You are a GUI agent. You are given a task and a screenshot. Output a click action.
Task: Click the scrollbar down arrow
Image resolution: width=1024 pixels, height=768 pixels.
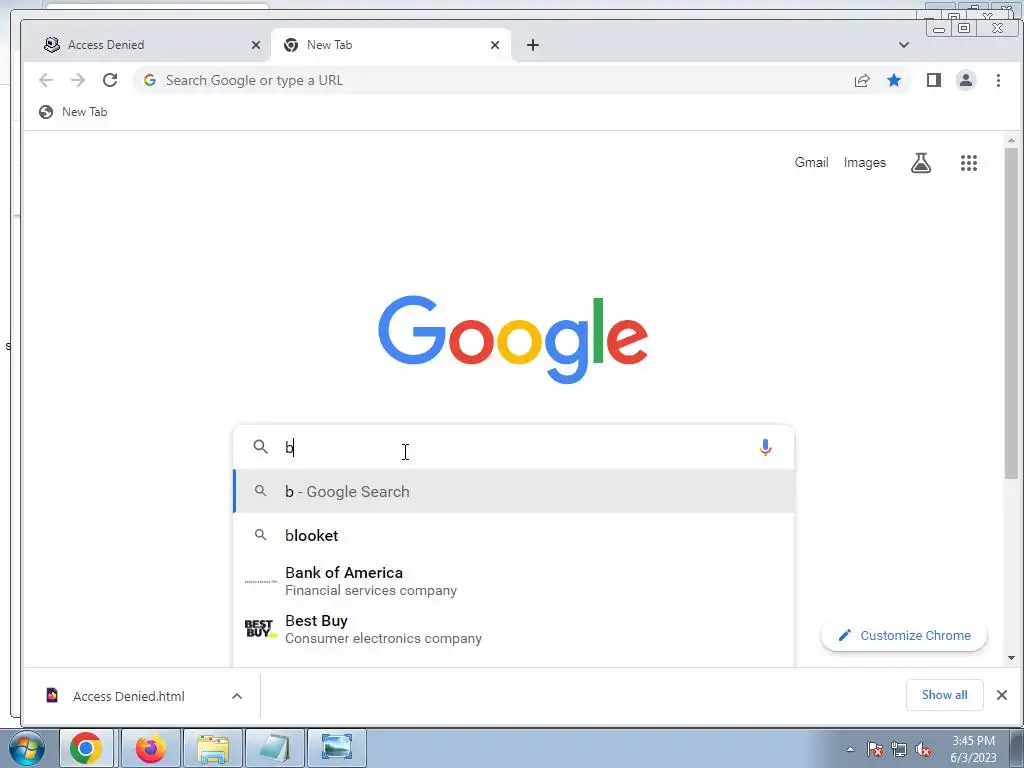[1011, 658]
